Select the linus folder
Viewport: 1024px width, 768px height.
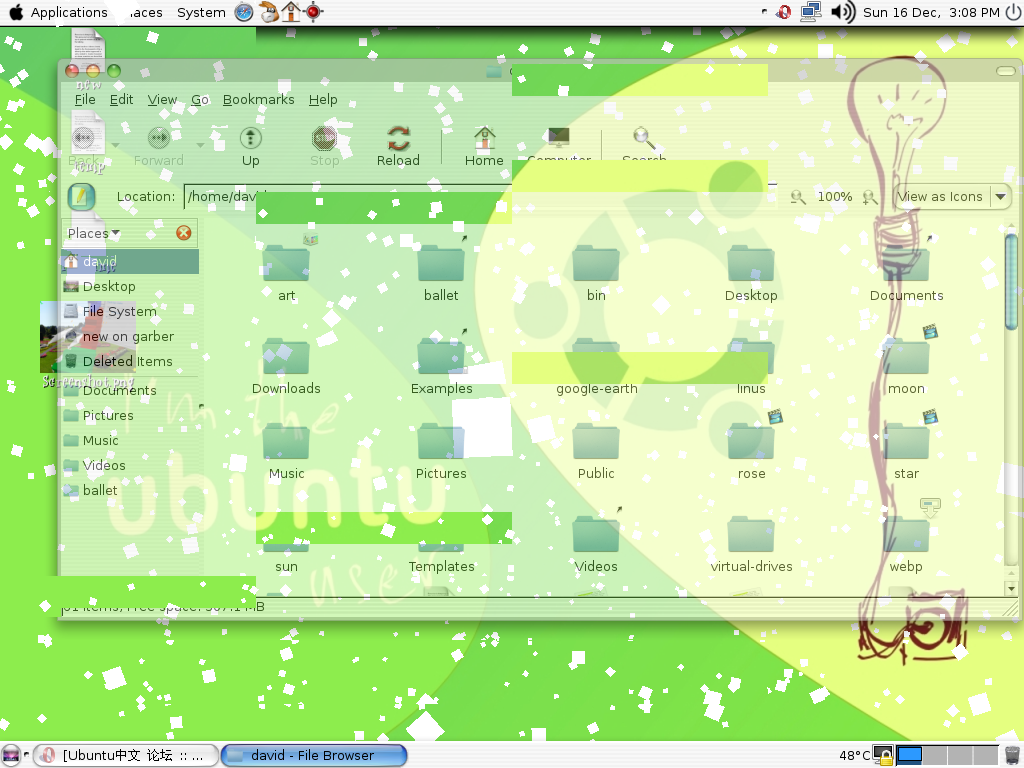751,367
